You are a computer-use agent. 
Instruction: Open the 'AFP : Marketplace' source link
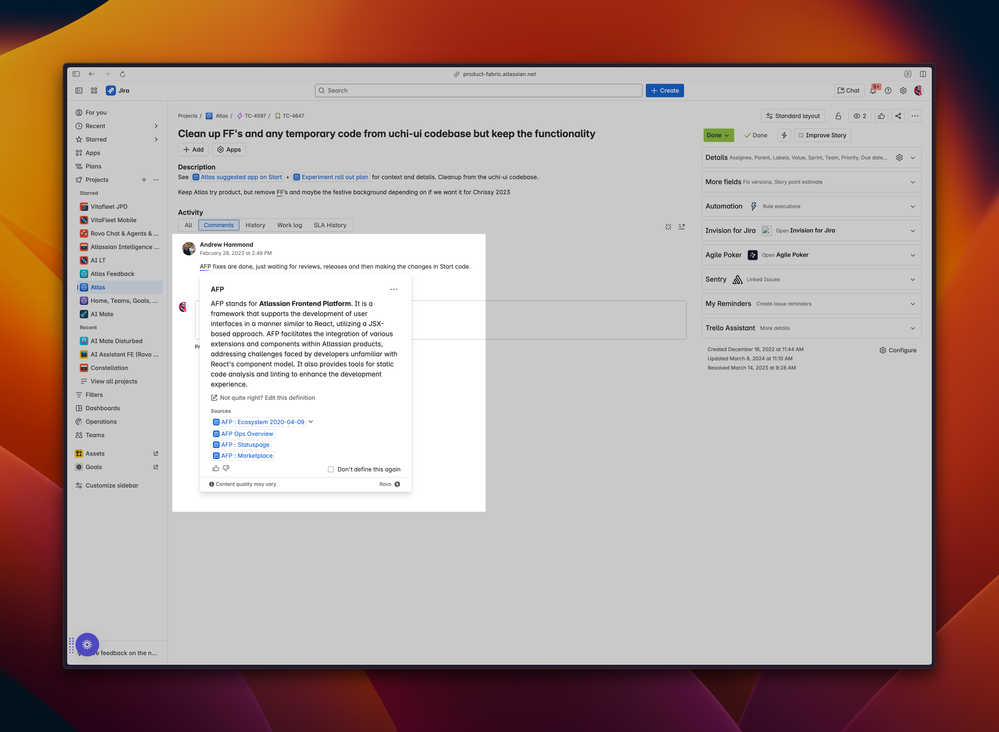(243, 456)
